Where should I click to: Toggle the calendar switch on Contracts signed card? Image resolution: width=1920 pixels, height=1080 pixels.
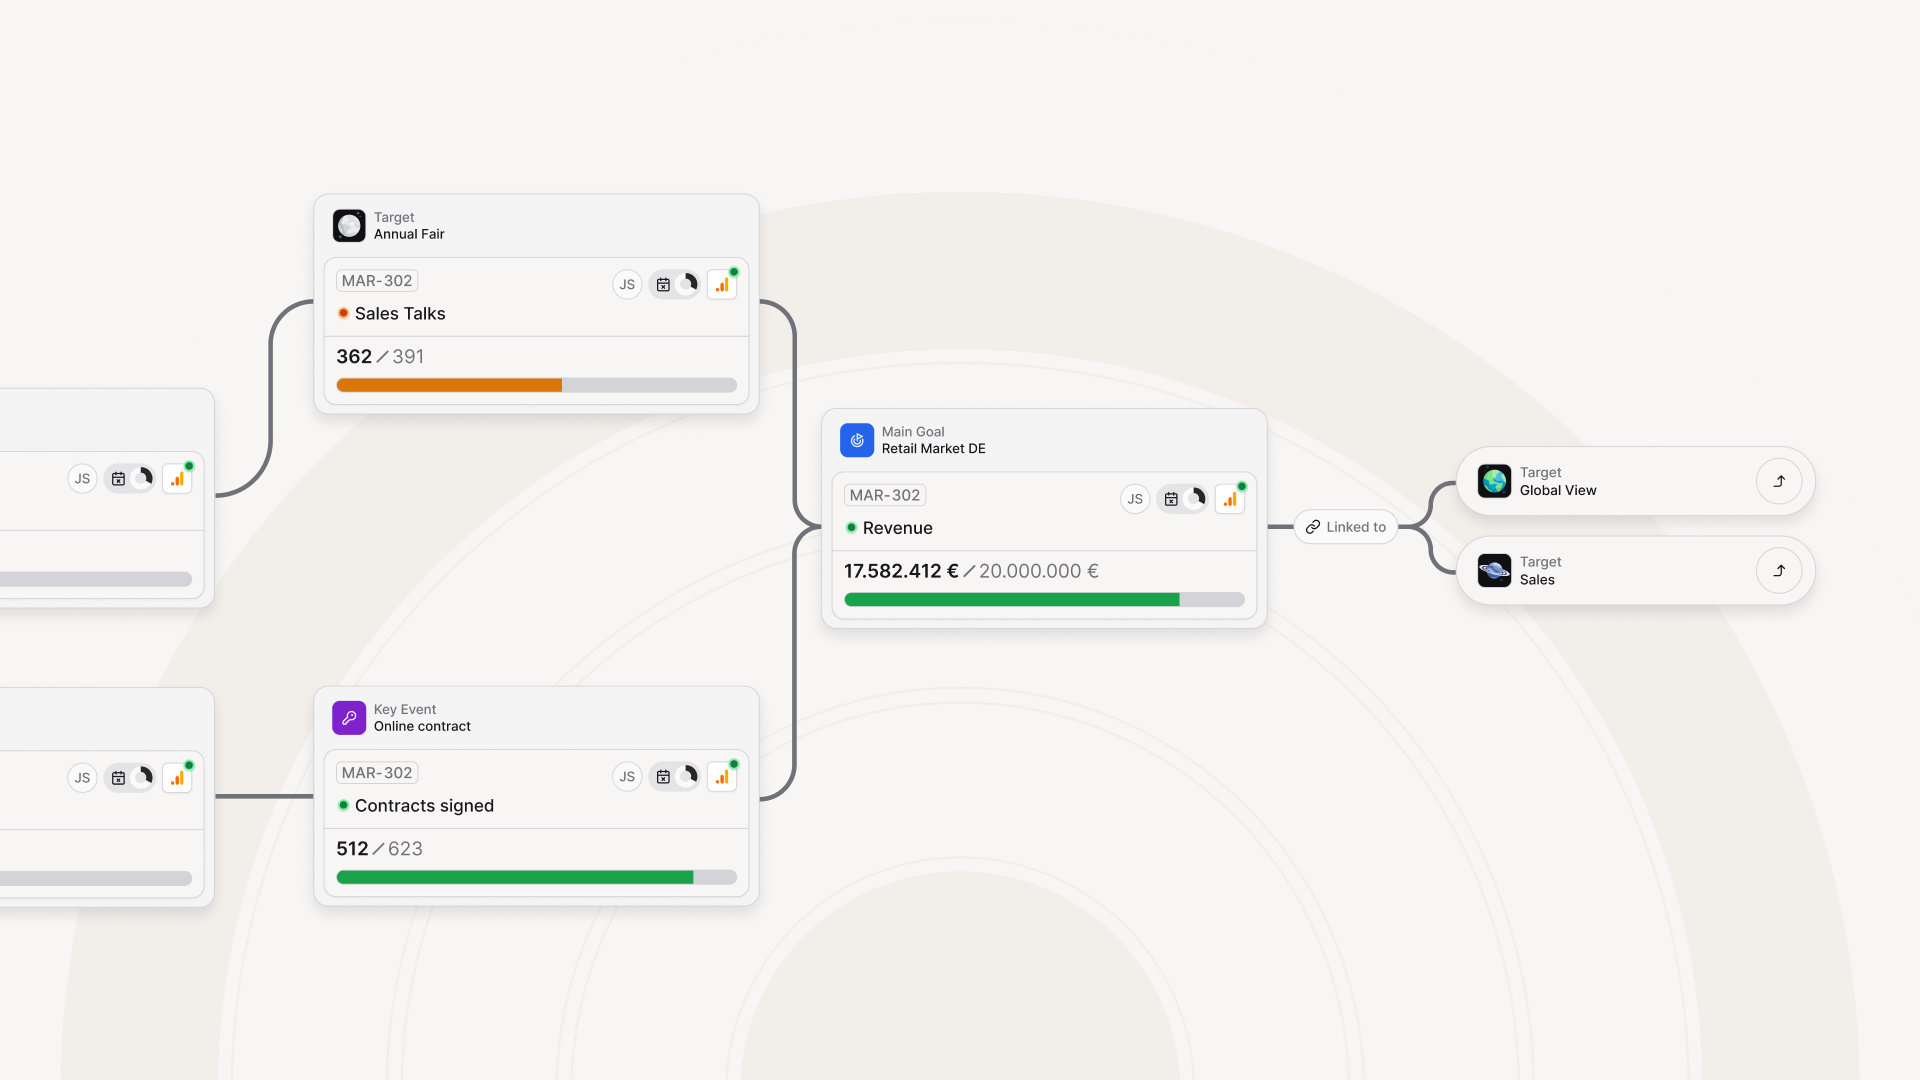click(675, 777)
